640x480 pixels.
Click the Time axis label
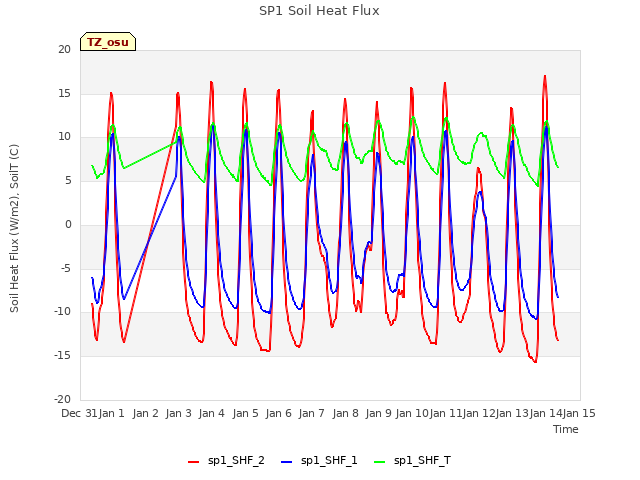click(566, 429)
